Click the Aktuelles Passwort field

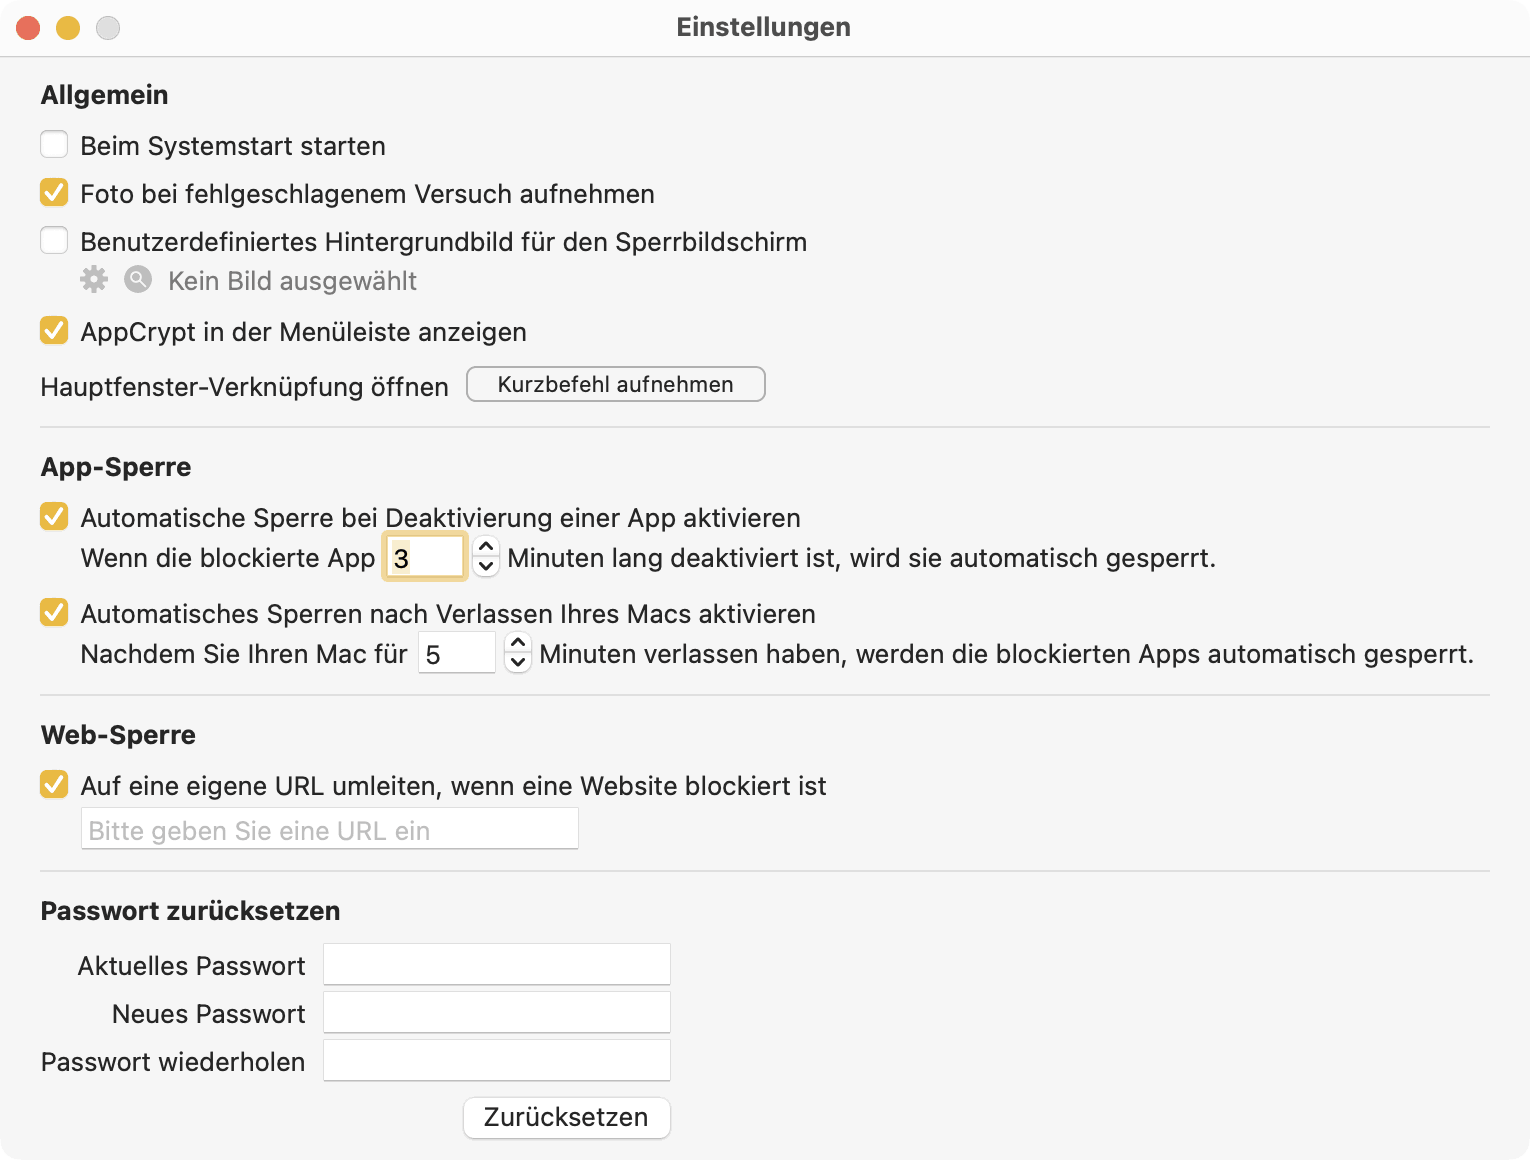pyautogui.click(x=497, y=965)
